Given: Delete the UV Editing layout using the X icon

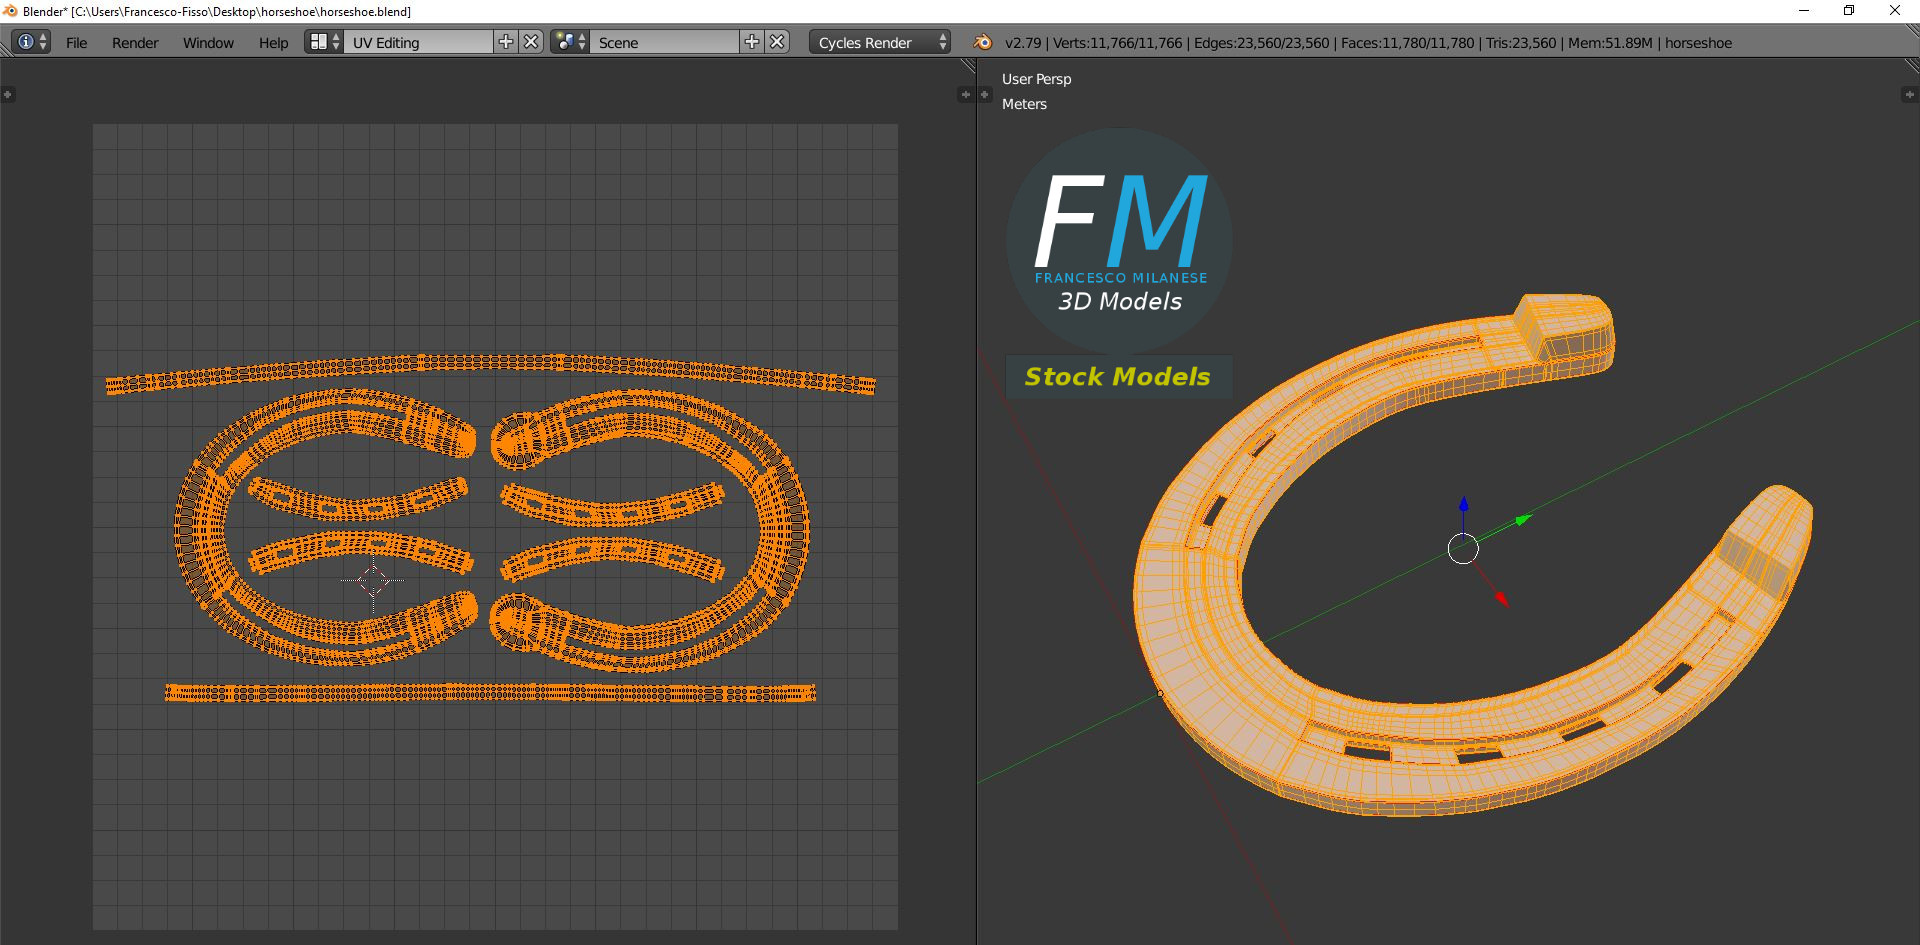Looking at the screenshot, I should pyautogui.click(x=530, y=42).
